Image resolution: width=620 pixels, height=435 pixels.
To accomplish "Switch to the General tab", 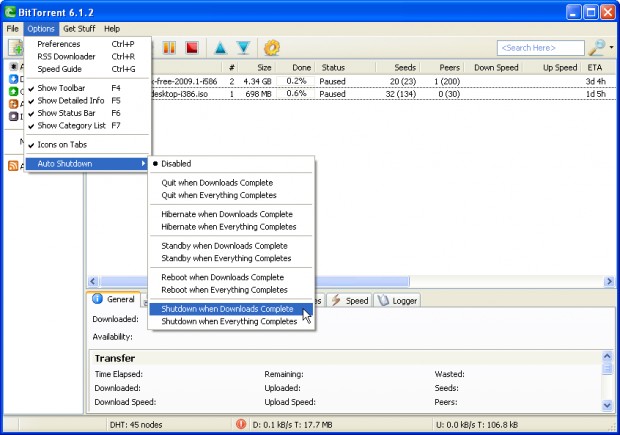I will point(113,299).
